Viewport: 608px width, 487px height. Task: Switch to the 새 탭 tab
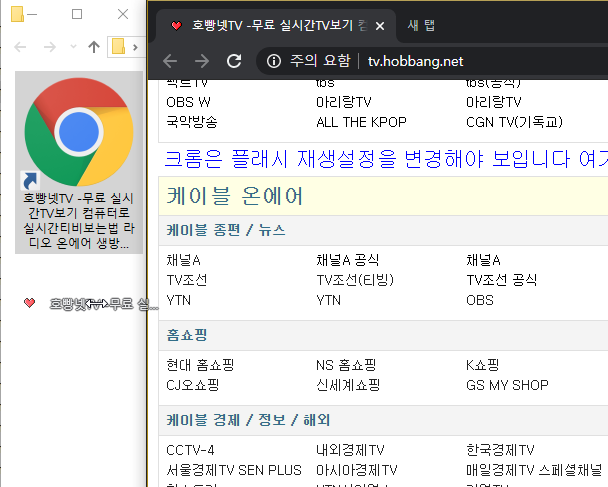(x=421, y=26)
